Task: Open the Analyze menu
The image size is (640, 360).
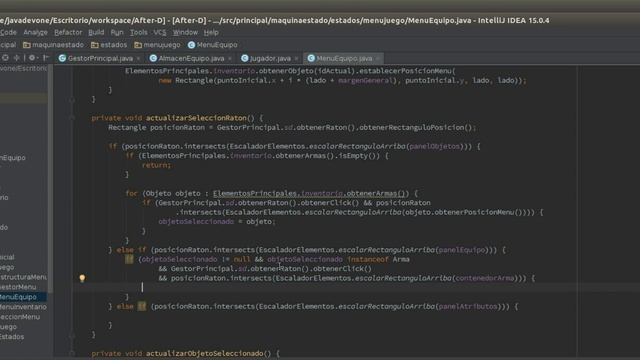Action: (35, 32)
